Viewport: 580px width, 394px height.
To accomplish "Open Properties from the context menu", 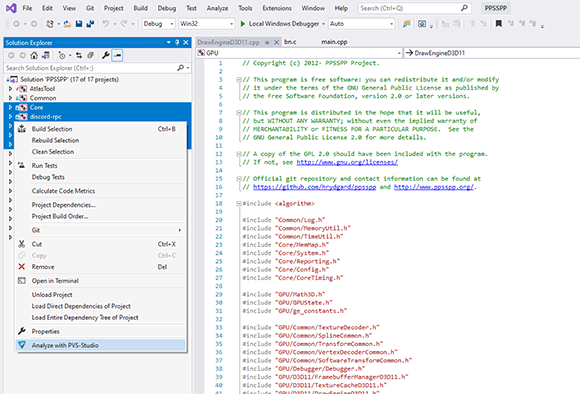I will (100, 331).
